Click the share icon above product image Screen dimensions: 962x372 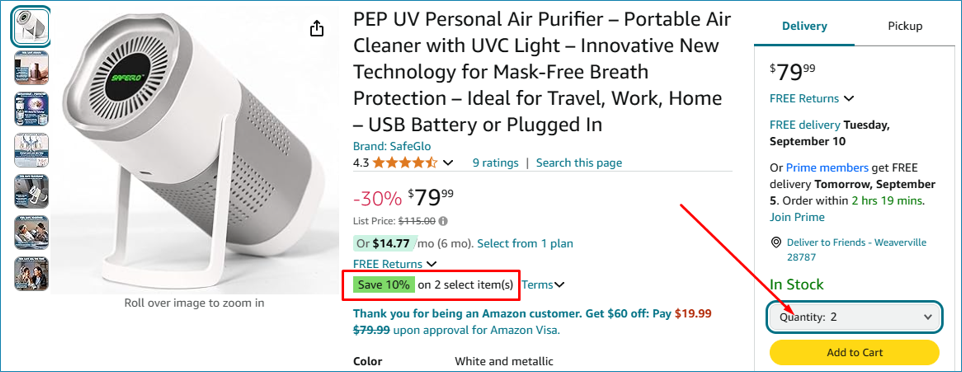pos(317,28)
